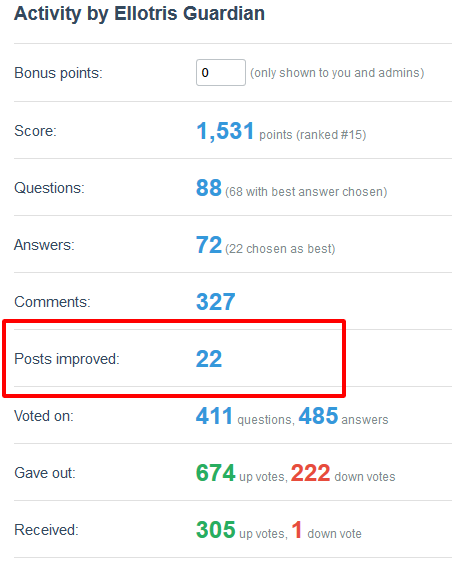The image size is (452, 572).
Task: Click the Gave out label
Action: (x=45, y=473)
